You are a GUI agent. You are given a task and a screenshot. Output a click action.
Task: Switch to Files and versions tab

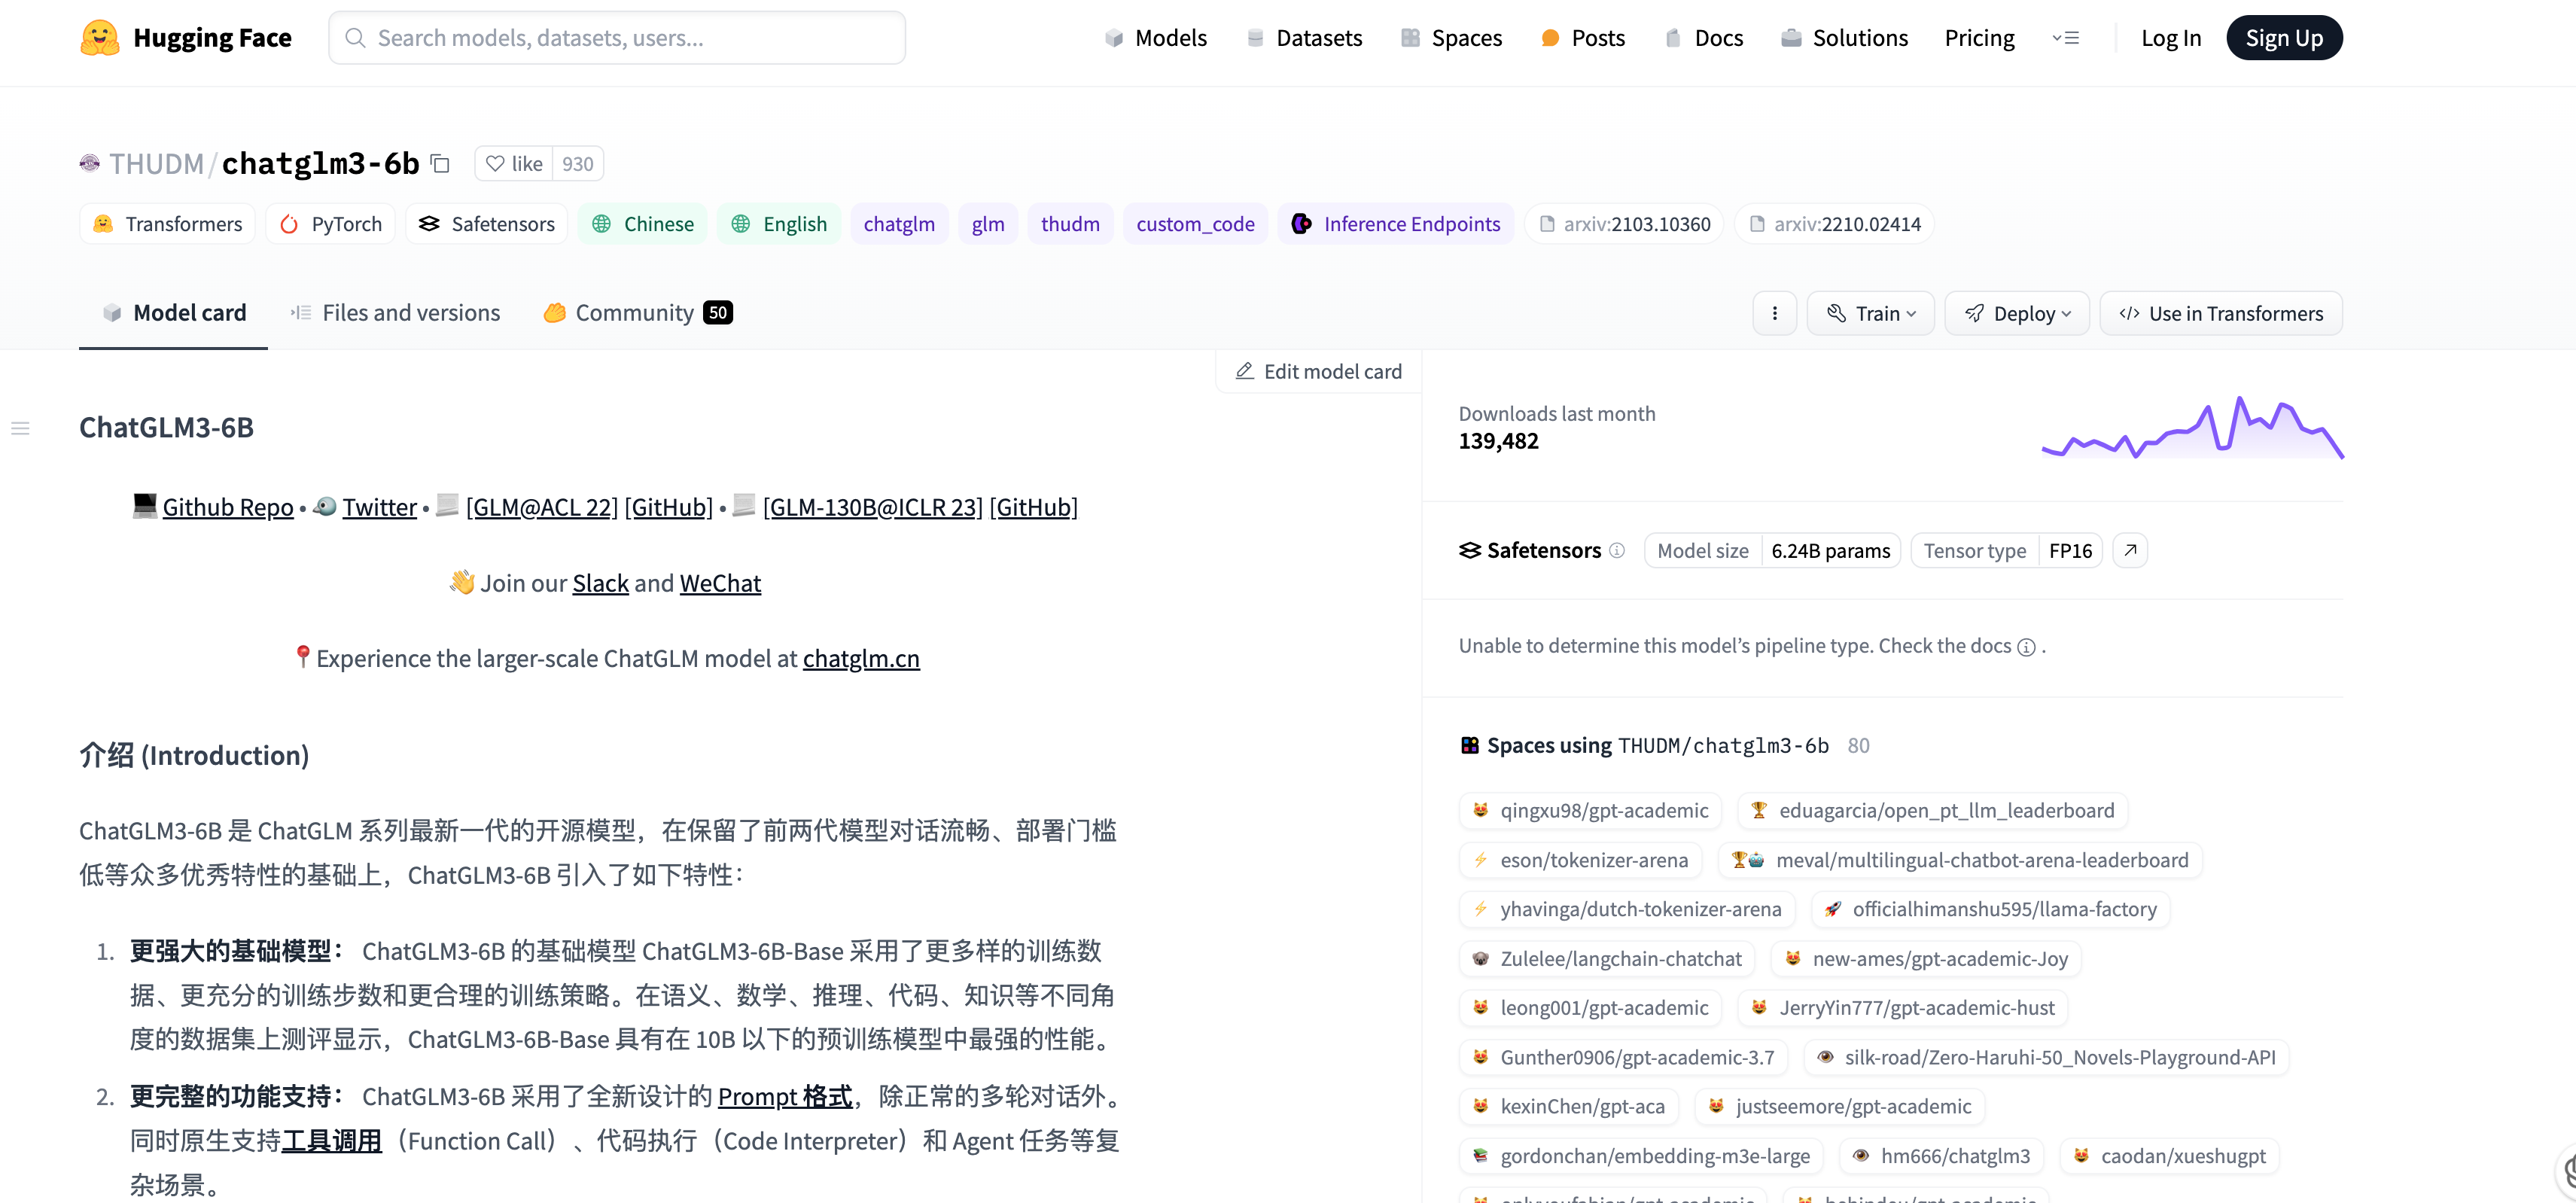tap(395, 313)
